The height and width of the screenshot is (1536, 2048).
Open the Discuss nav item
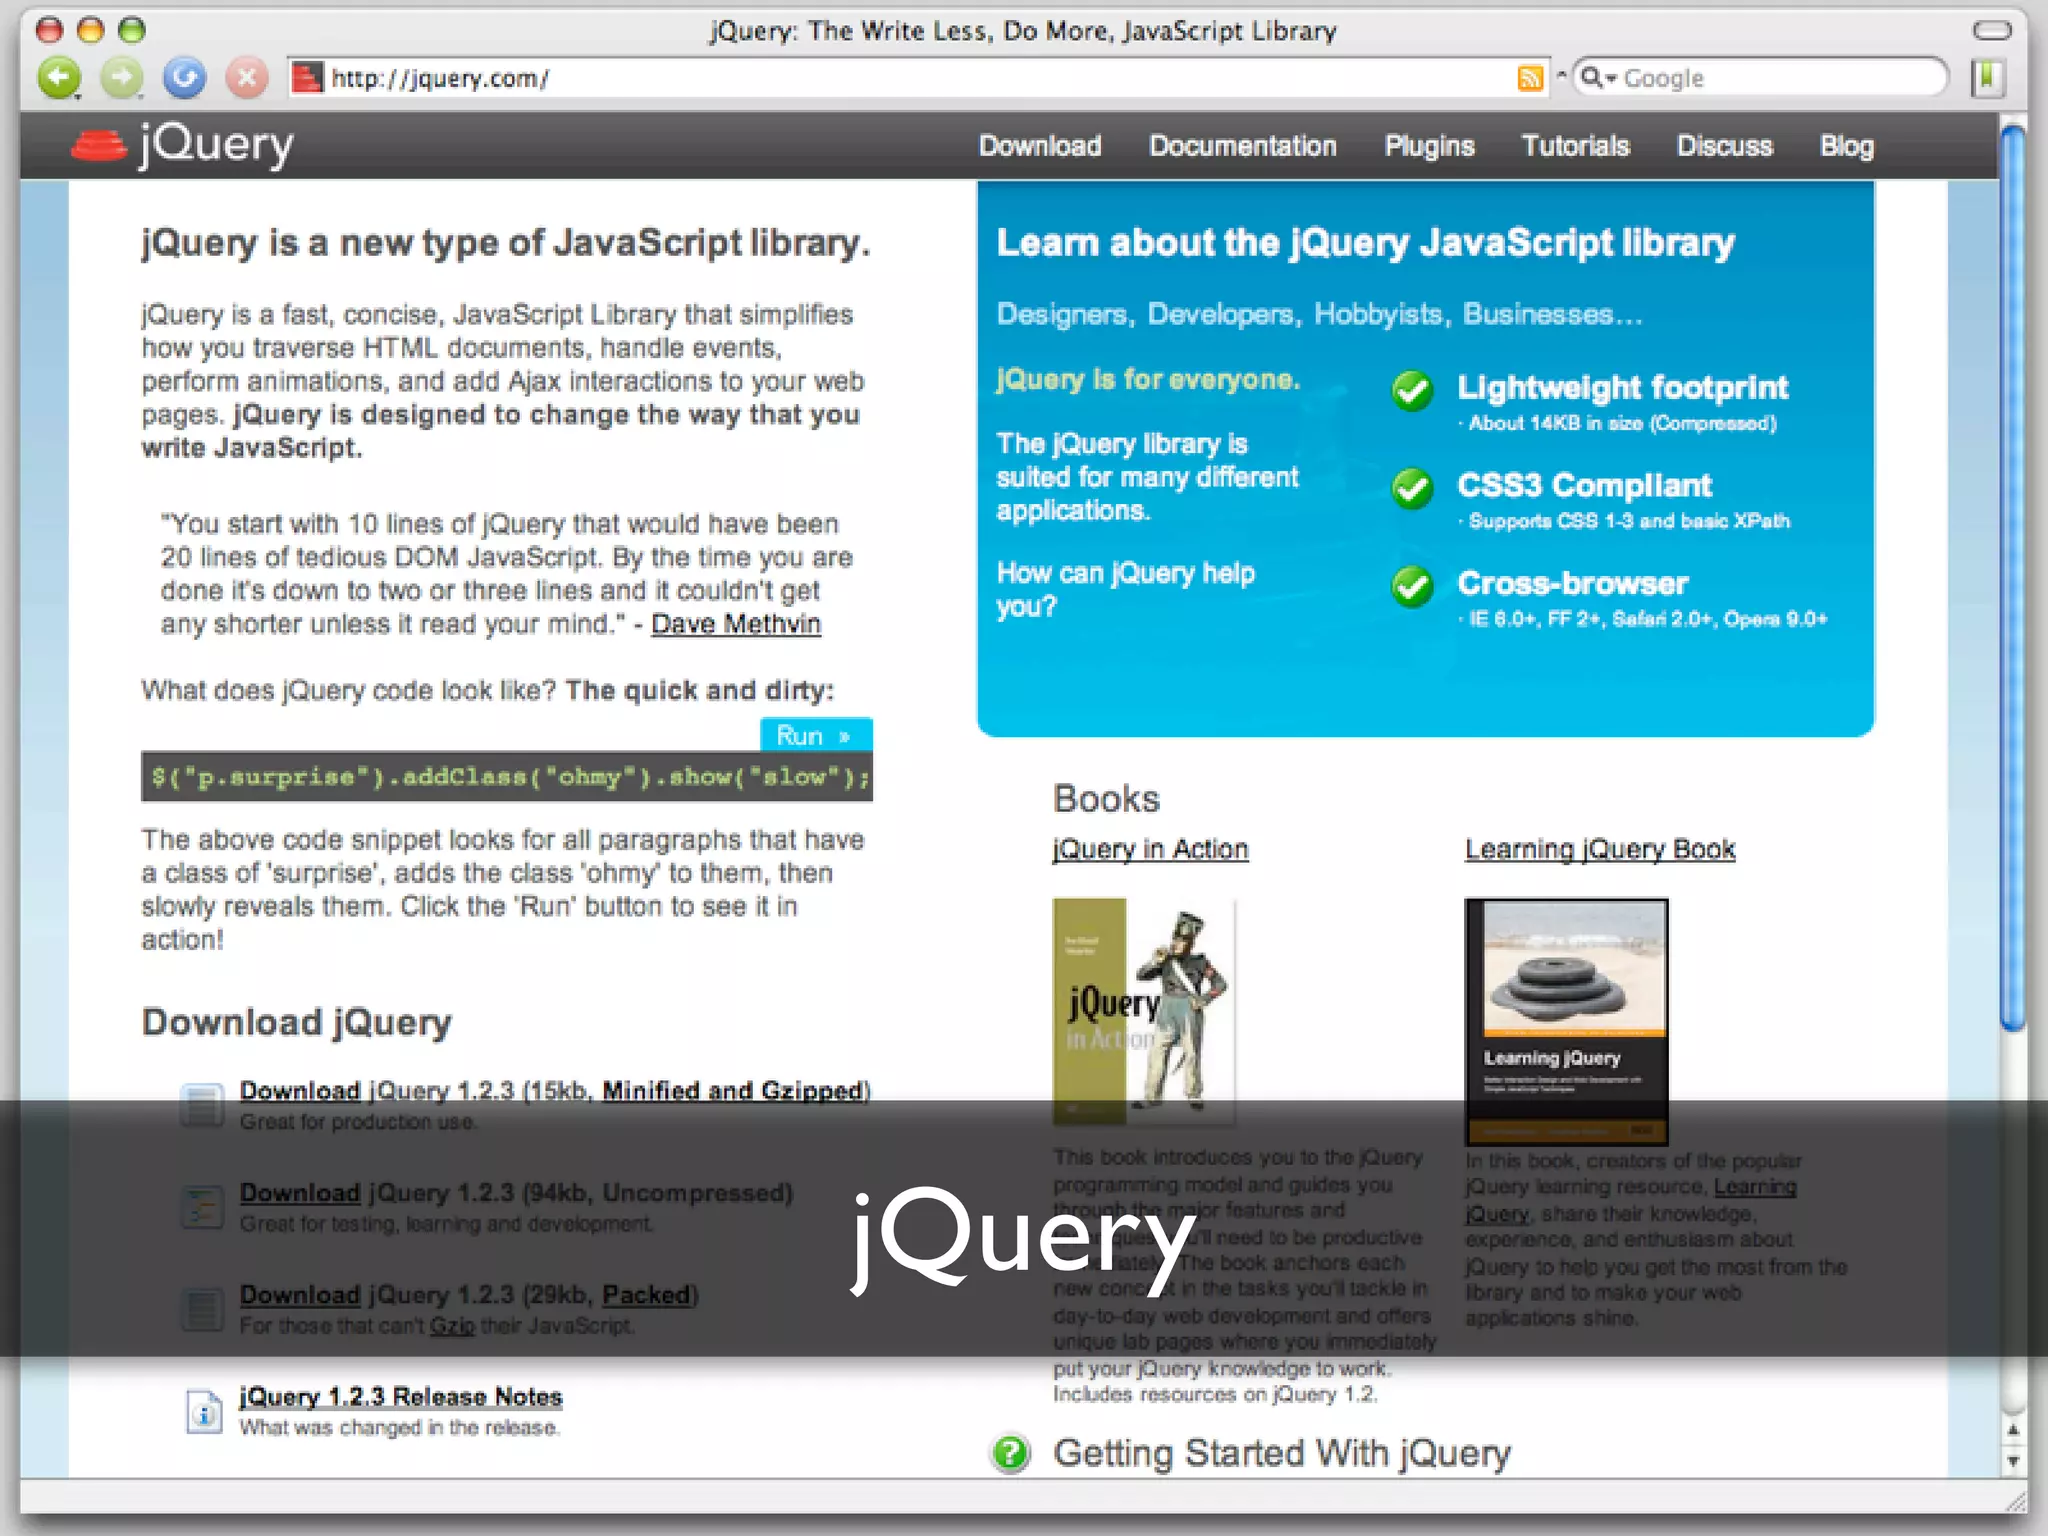(1724, 146)
